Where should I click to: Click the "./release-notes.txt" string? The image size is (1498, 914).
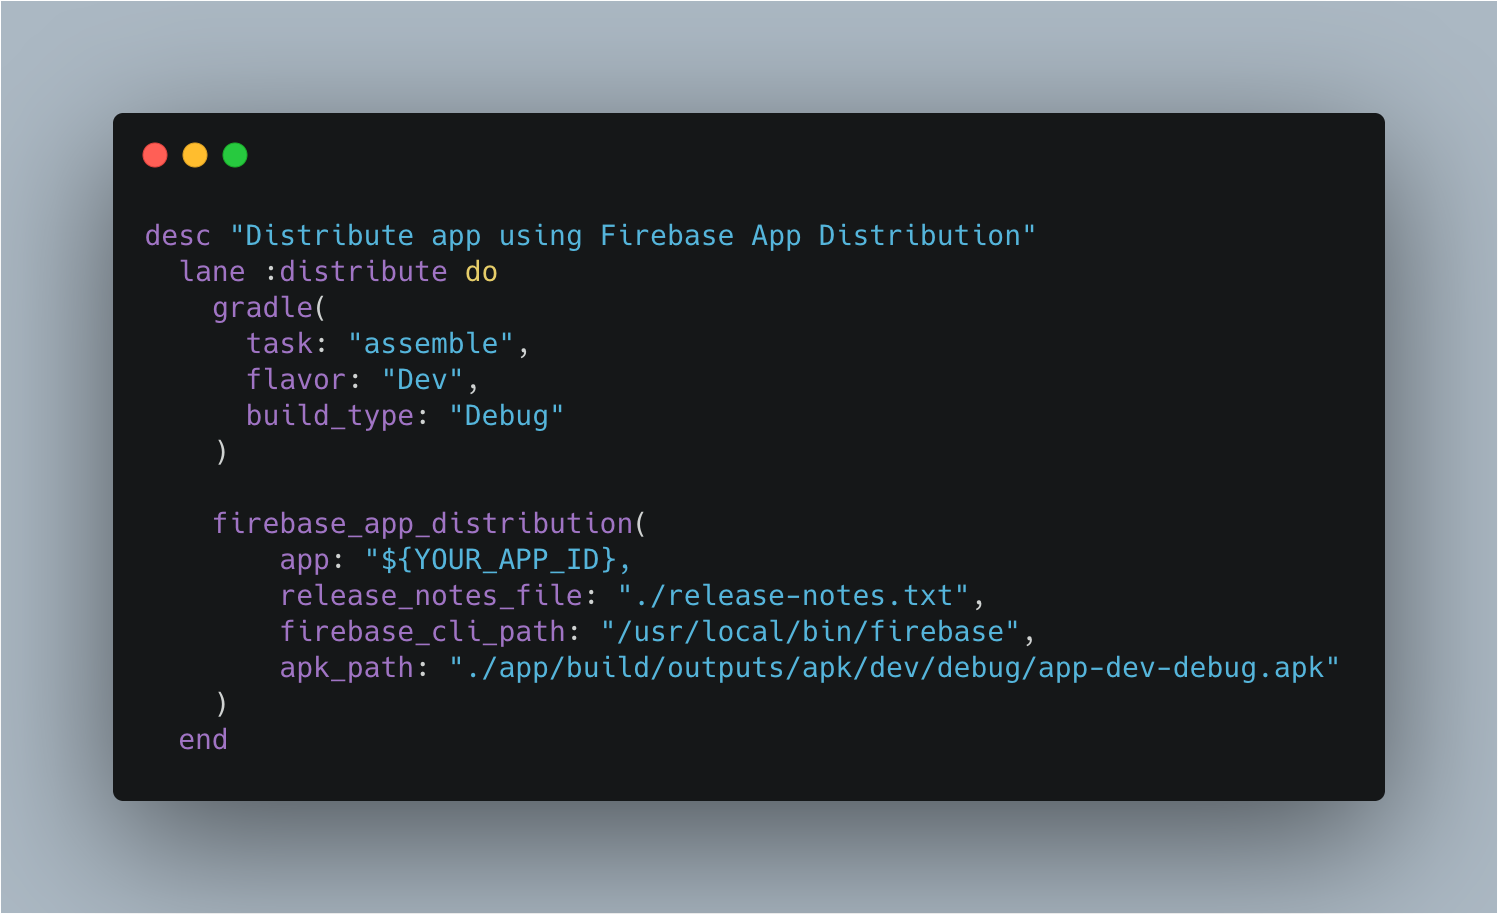pyautogui.click(x=793, y=596)
